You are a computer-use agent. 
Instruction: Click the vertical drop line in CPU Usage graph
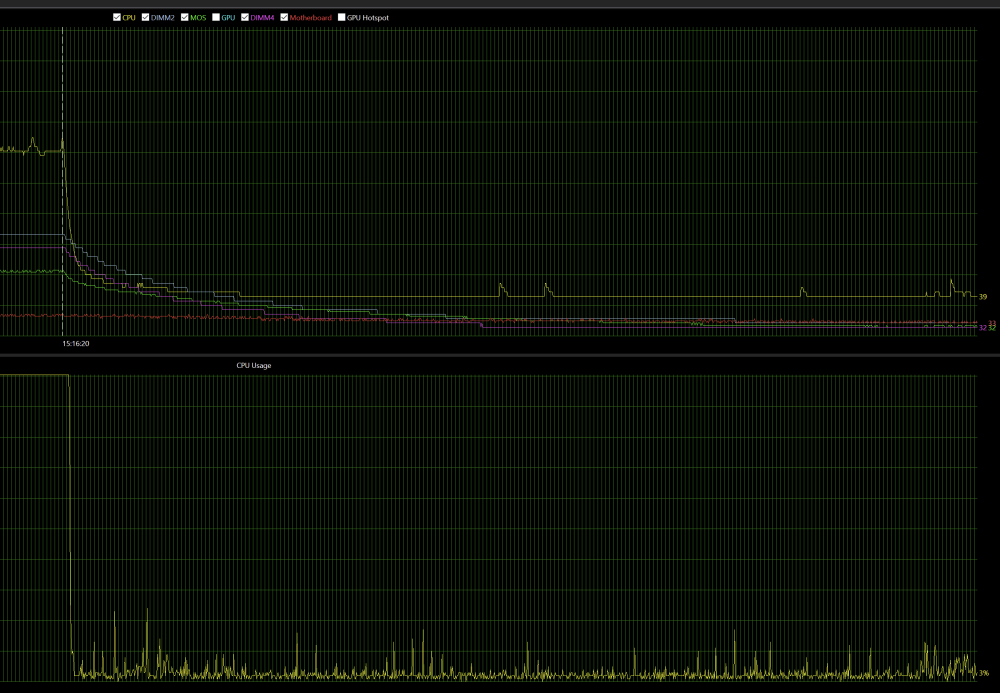pos(70,500)
